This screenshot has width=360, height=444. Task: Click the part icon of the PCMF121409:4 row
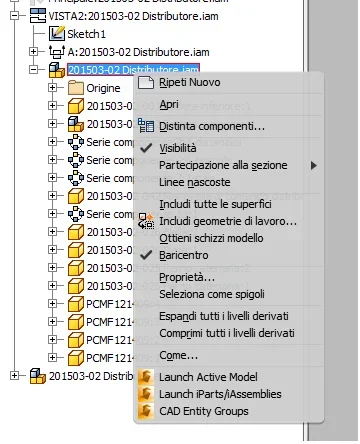pos(76,304)
